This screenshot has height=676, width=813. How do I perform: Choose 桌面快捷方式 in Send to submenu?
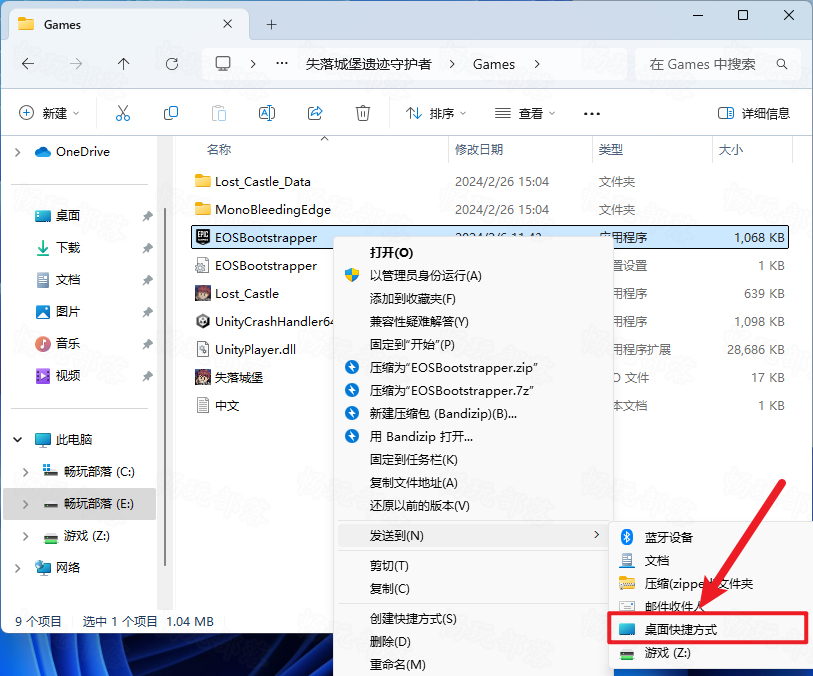[708, 629]
